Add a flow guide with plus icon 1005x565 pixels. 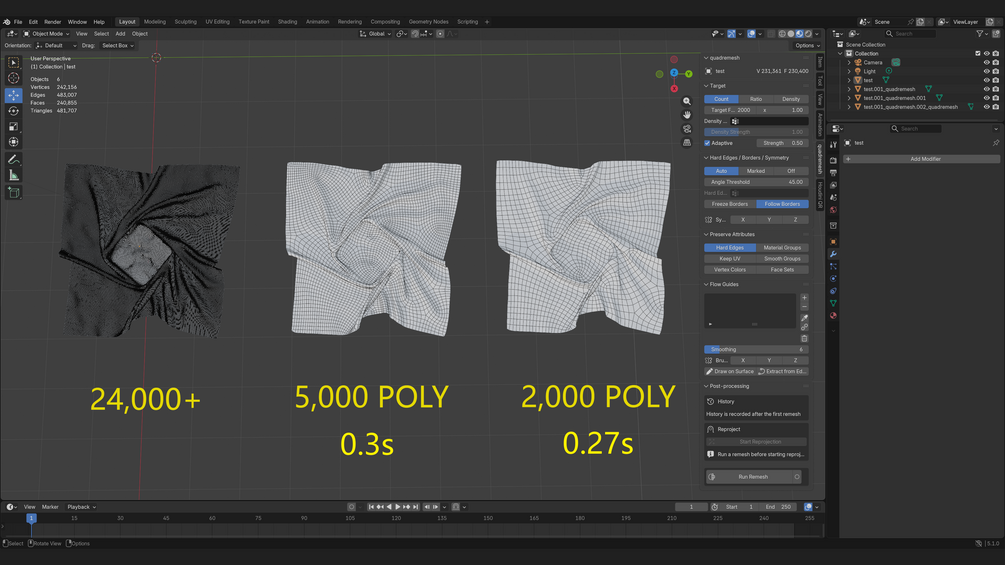coord(804,298)
